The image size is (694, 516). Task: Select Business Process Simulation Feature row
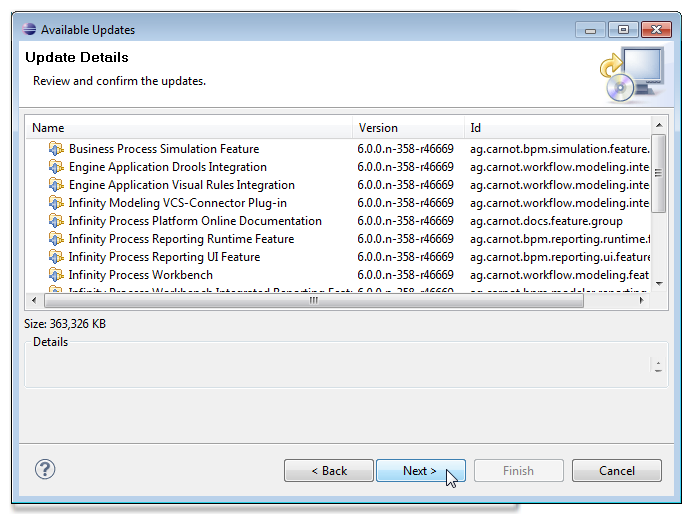(x=338, y=149)
